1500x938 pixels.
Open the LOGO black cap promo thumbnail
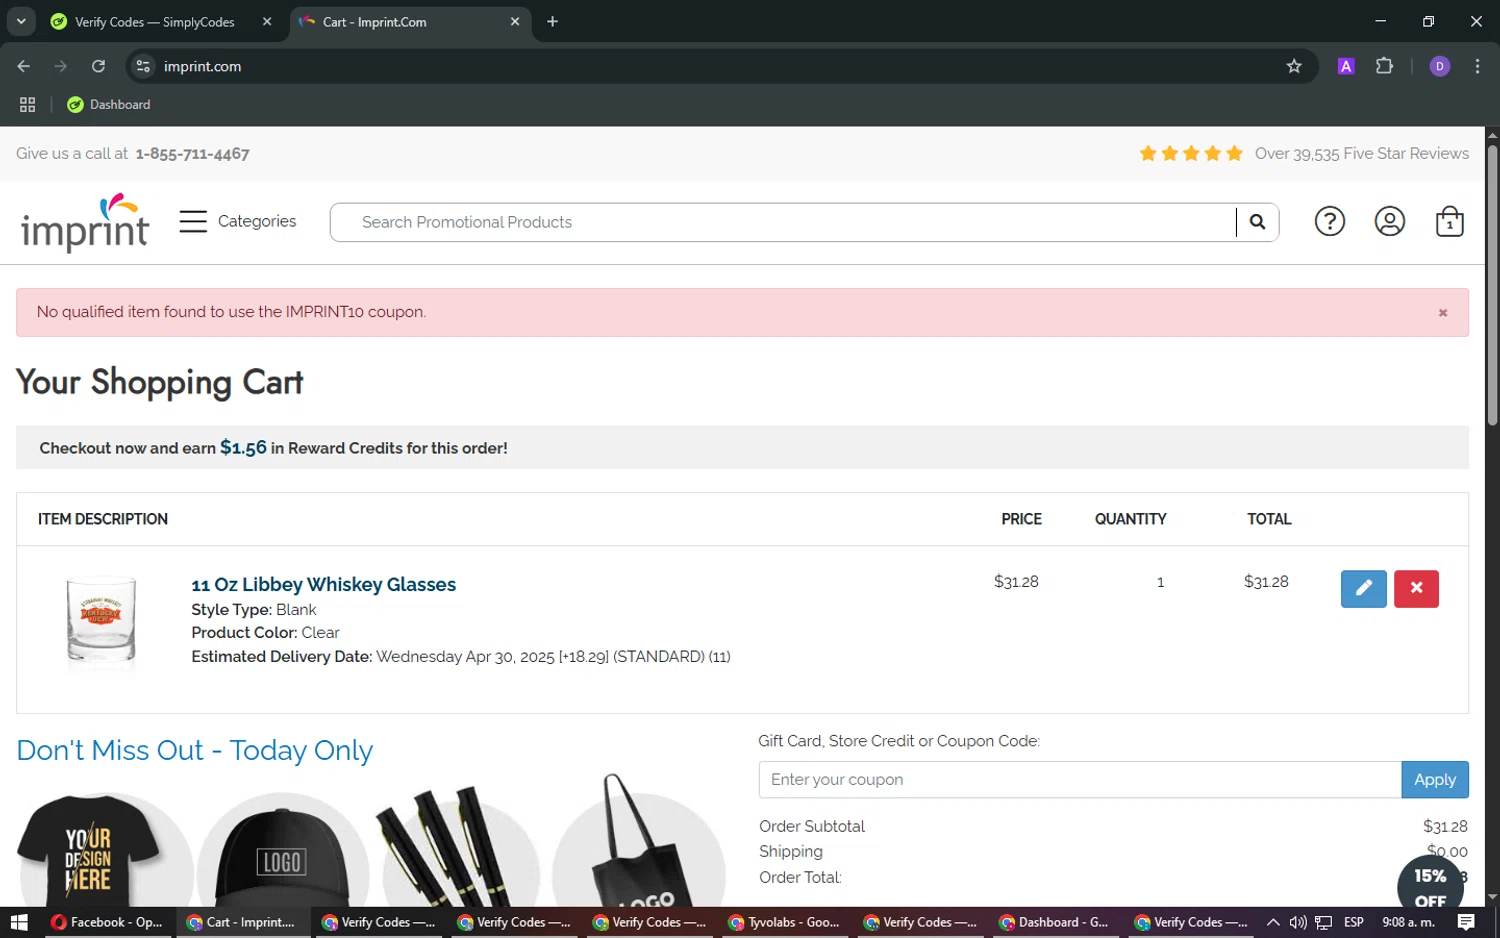point(282,852)
